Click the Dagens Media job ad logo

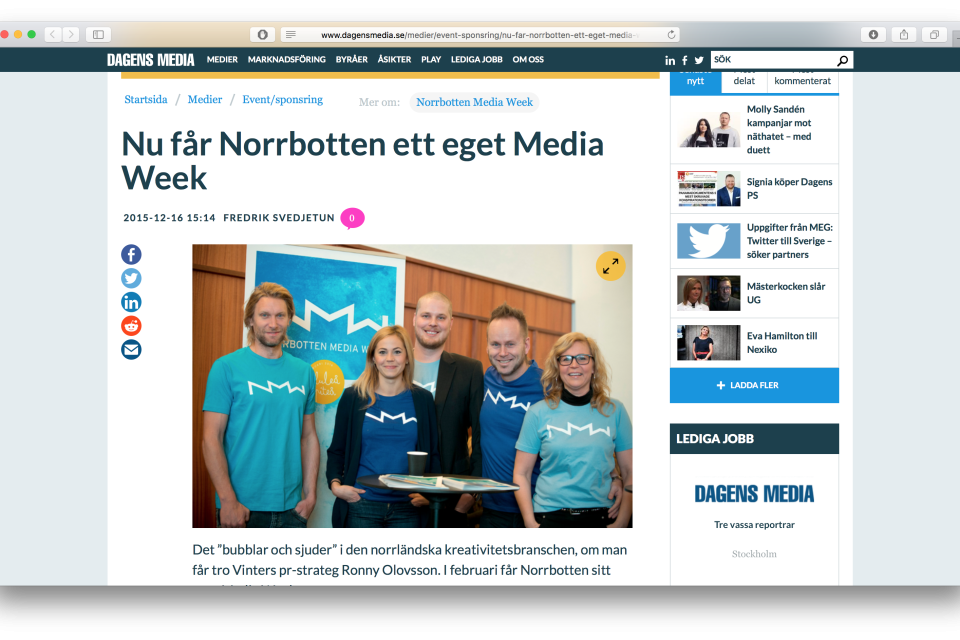pyautogui.click(x=754, y=494)
